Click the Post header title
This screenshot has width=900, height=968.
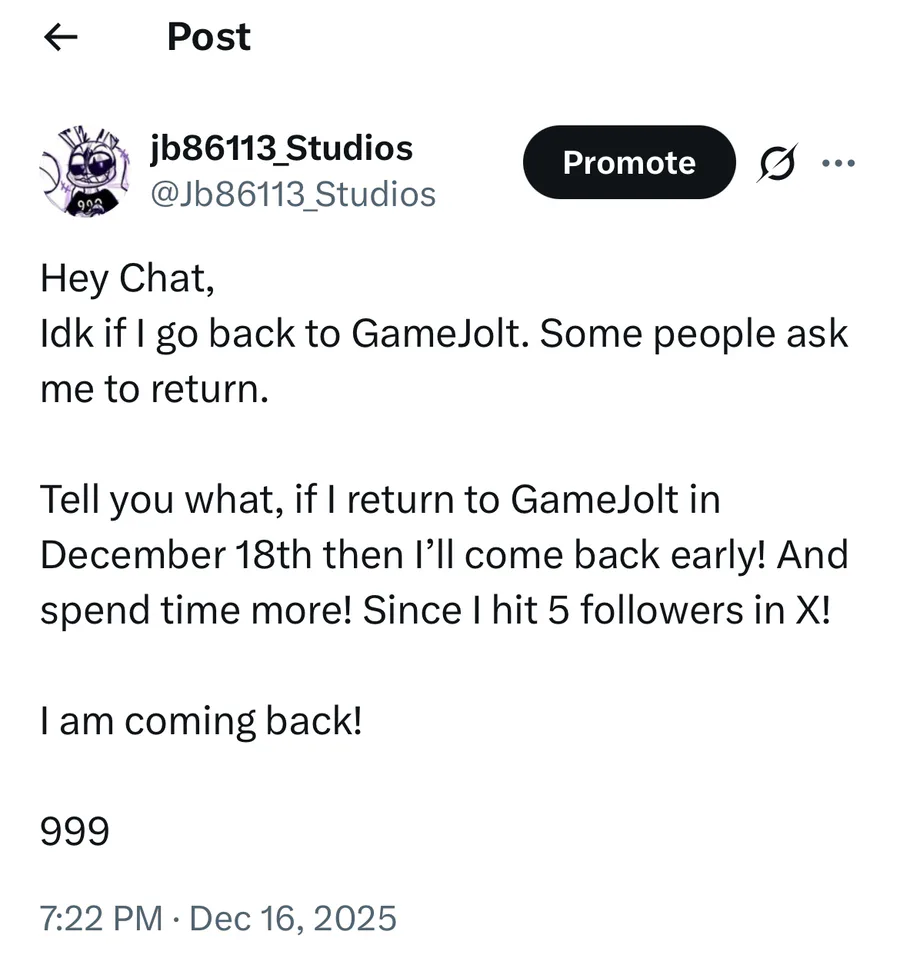tap(209, 37)
